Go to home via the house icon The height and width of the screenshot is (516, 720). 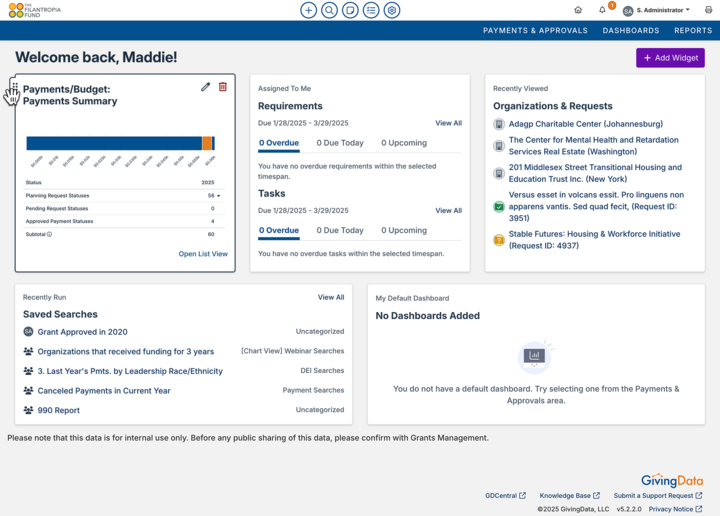[x=578, y=10]
